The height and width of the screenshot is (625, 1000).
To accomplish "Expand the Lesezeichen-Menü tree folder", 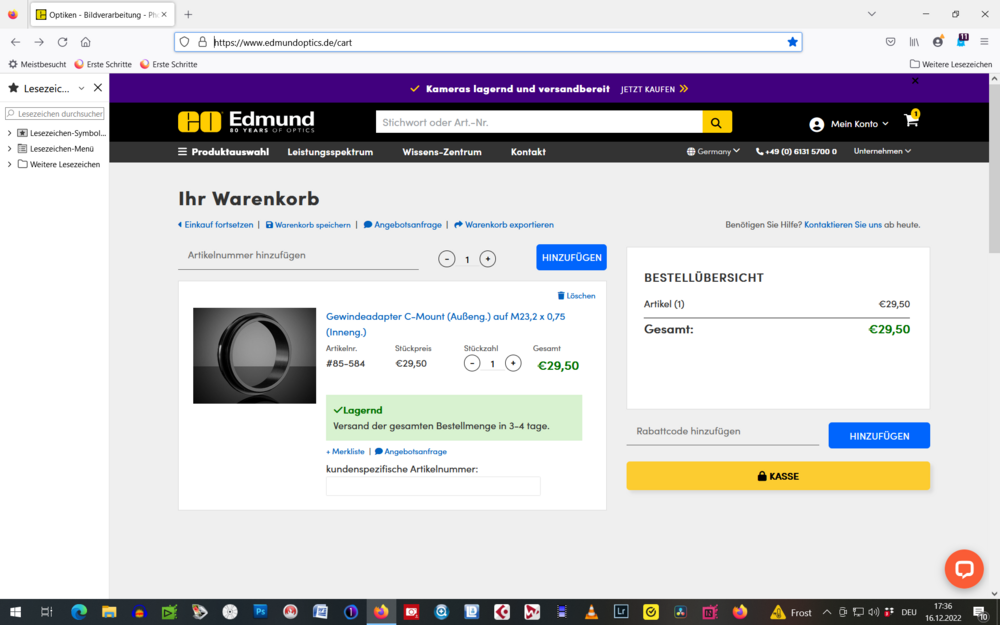I will click(x=10, y=149).
